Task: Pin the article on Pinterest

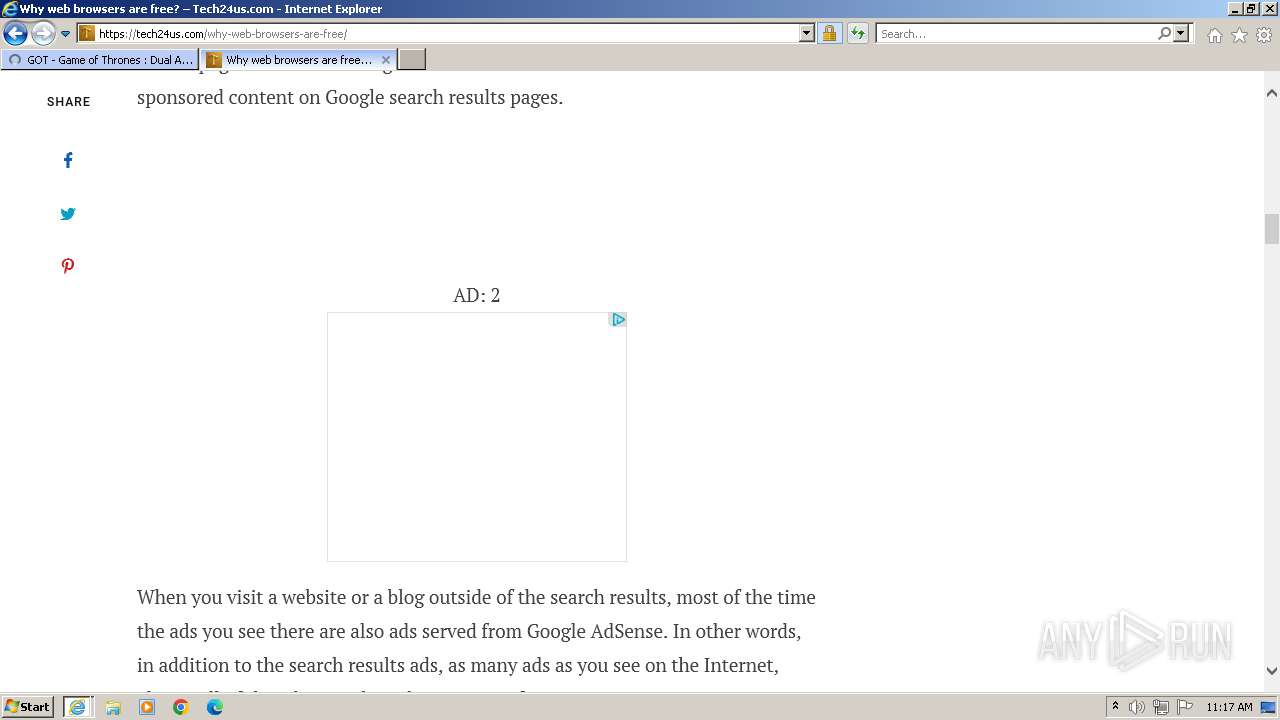Action: (x=68, y=266)
